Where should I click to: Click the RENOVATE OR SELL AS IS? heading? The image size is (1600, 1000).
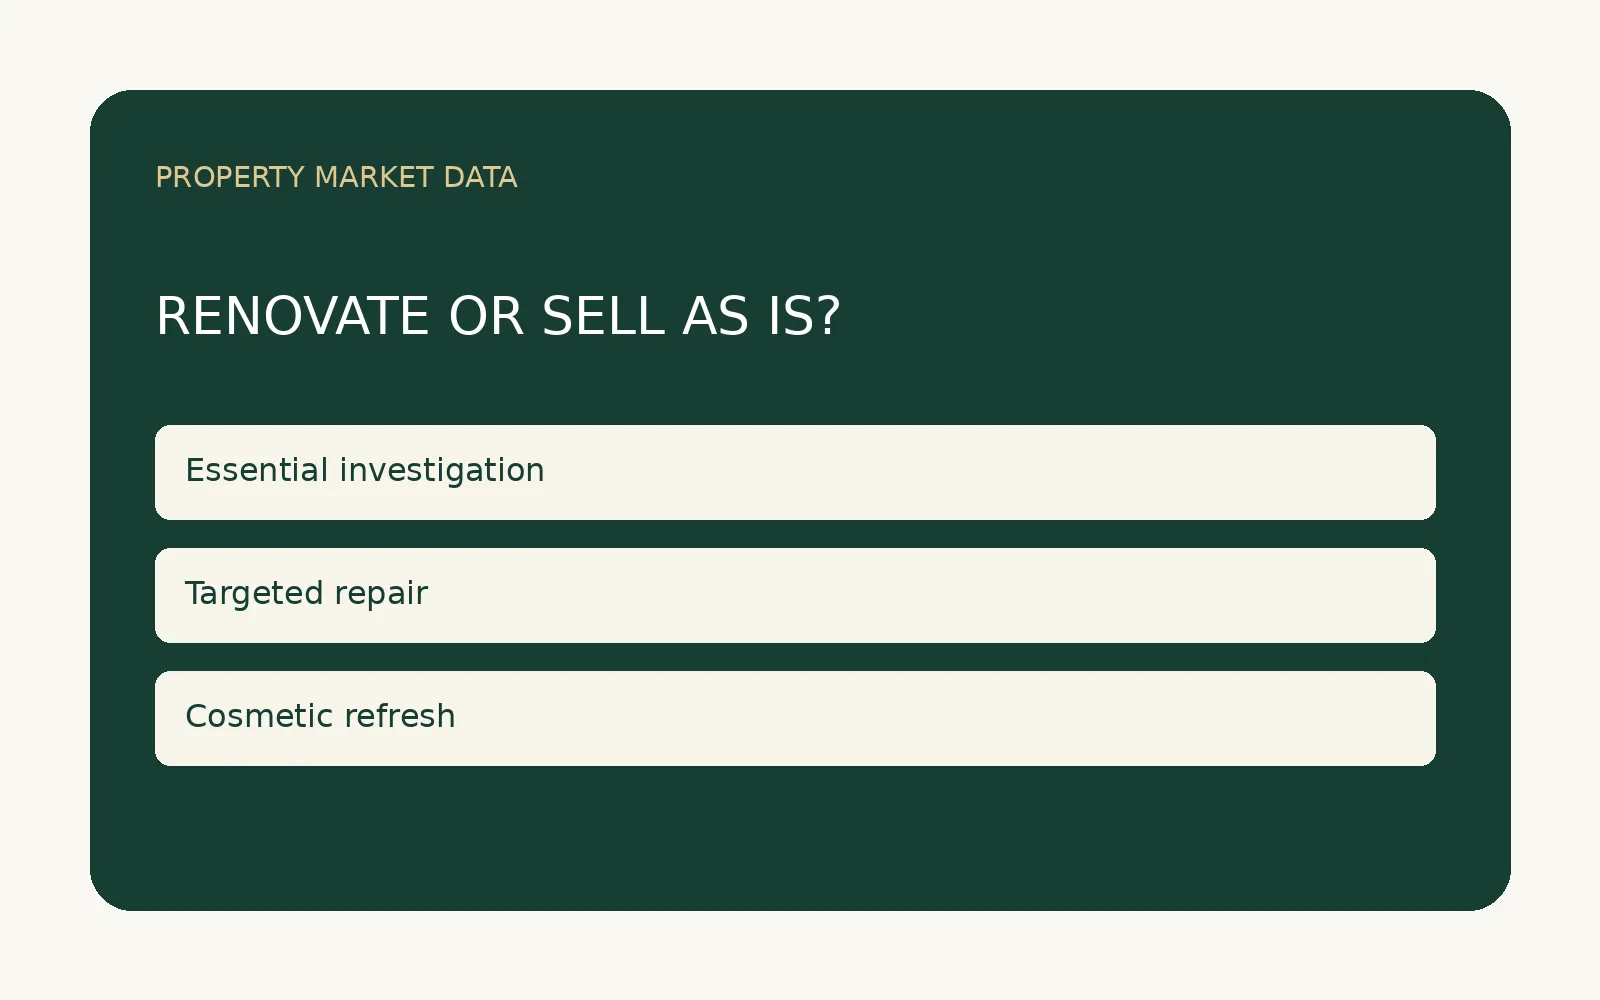pyautogui.click(x=498, y=316)
